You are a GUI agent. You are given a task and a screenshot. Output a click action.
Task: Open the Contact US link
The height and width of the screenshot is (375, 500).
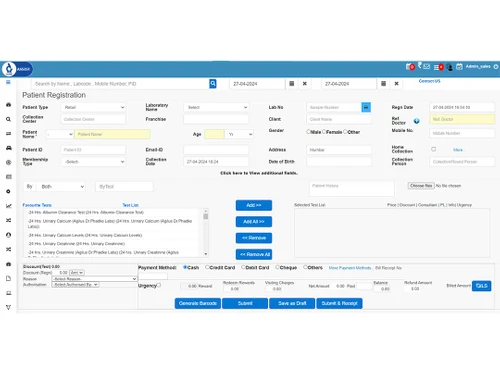pos(429,81)
